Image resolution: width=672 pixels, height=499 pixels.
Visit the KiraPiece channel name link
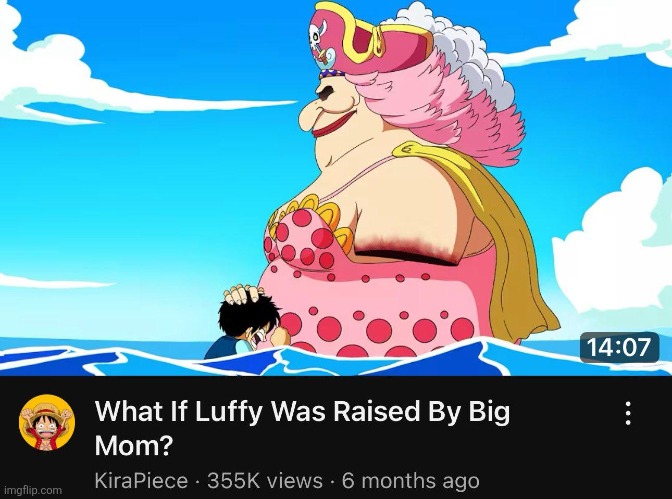click(141, 480)
